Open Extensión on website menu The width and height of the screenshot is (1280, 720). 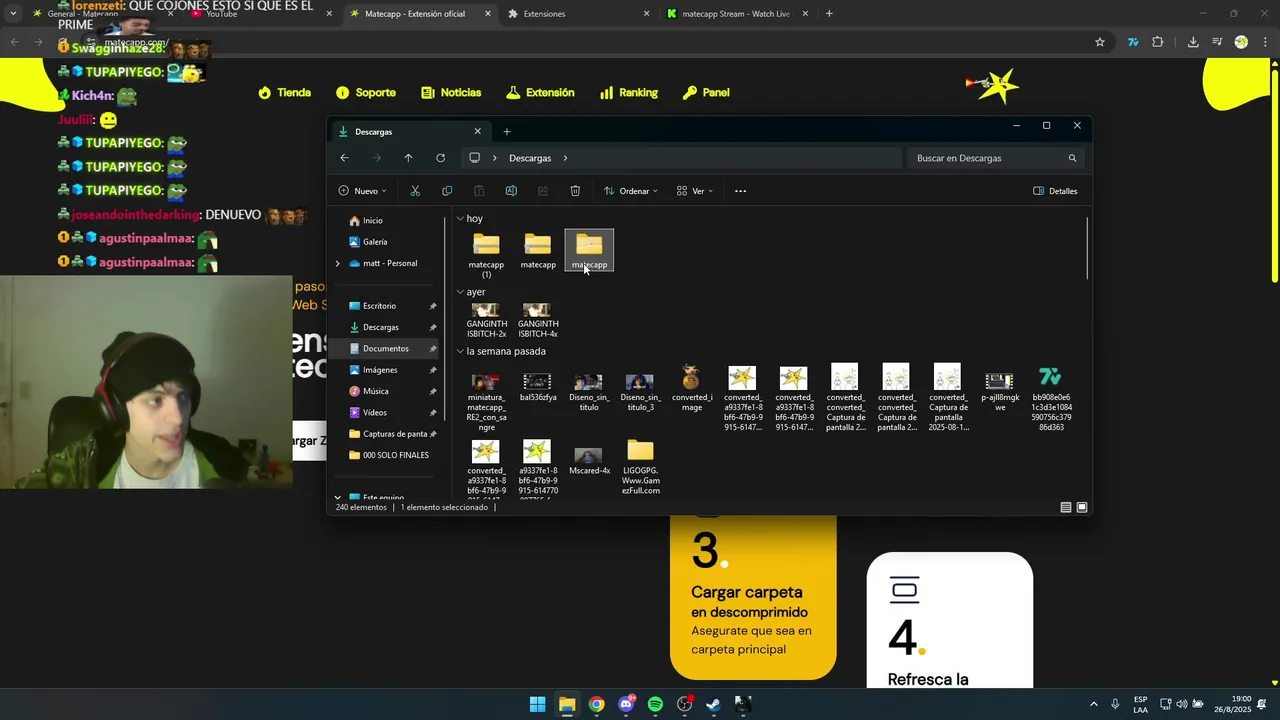tap(540, 93)
